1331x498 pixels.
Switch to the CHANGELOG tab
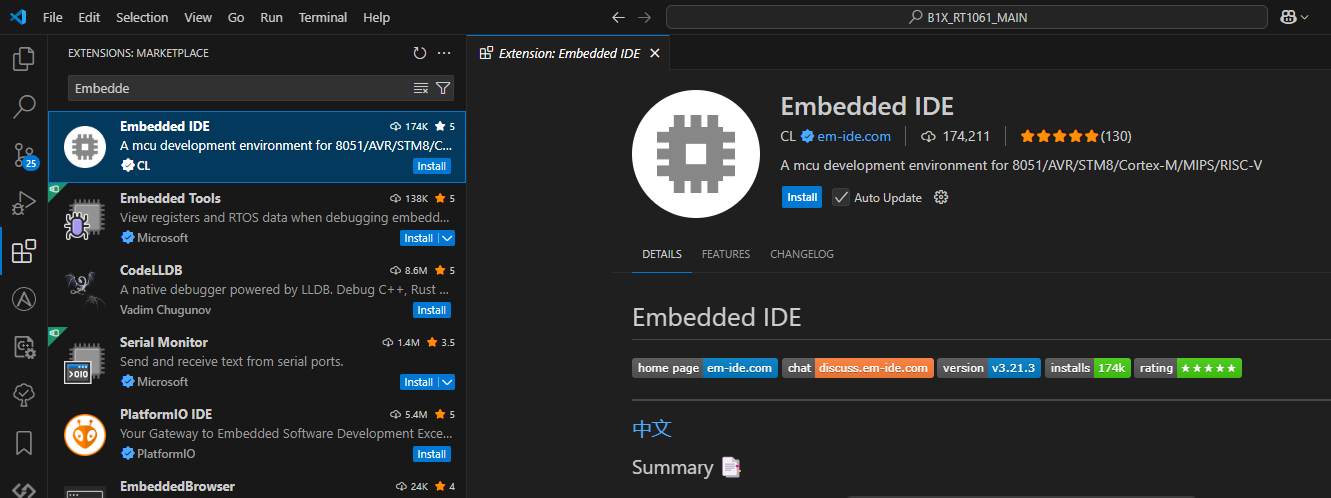(802, 254)
